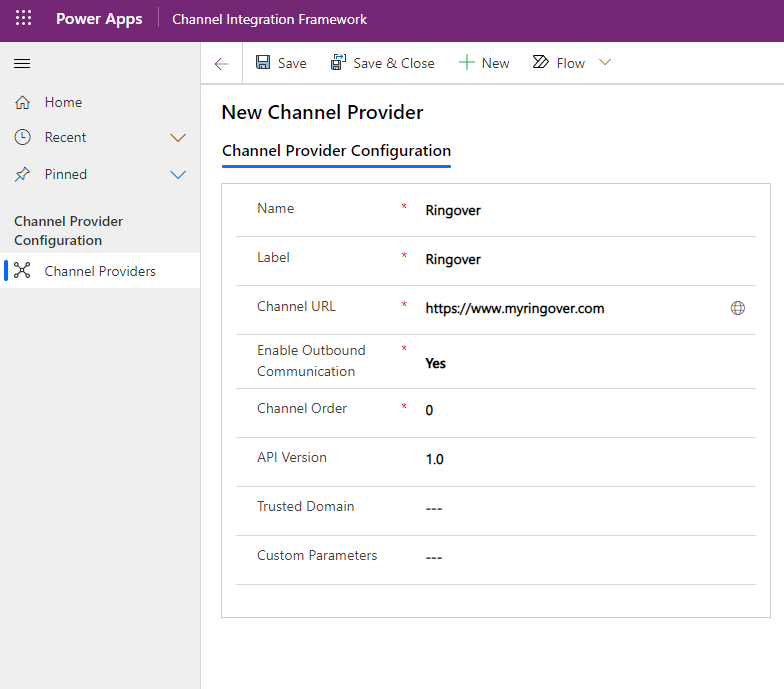Click the Enable Outbound Communication label
This screenshot has width=784, height=689.
pos(311,360)
